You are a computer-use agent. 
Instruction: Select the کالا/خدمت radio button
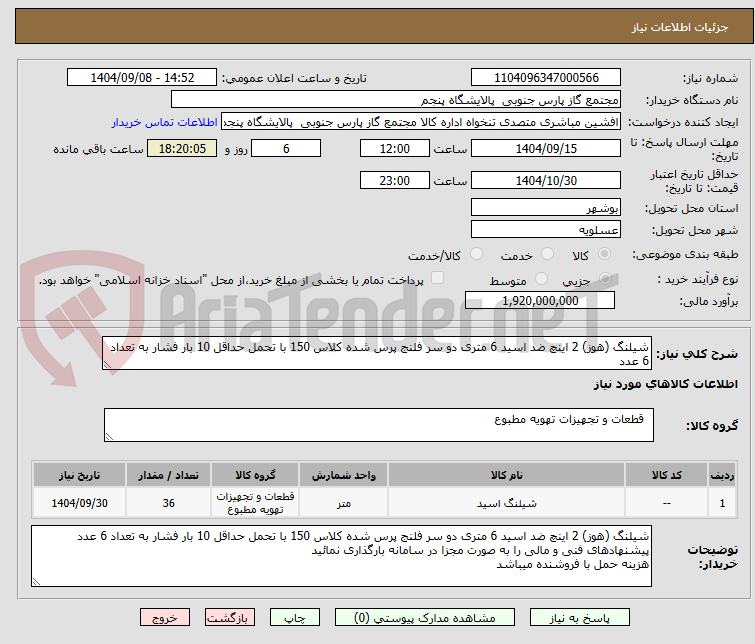(476, 254)
